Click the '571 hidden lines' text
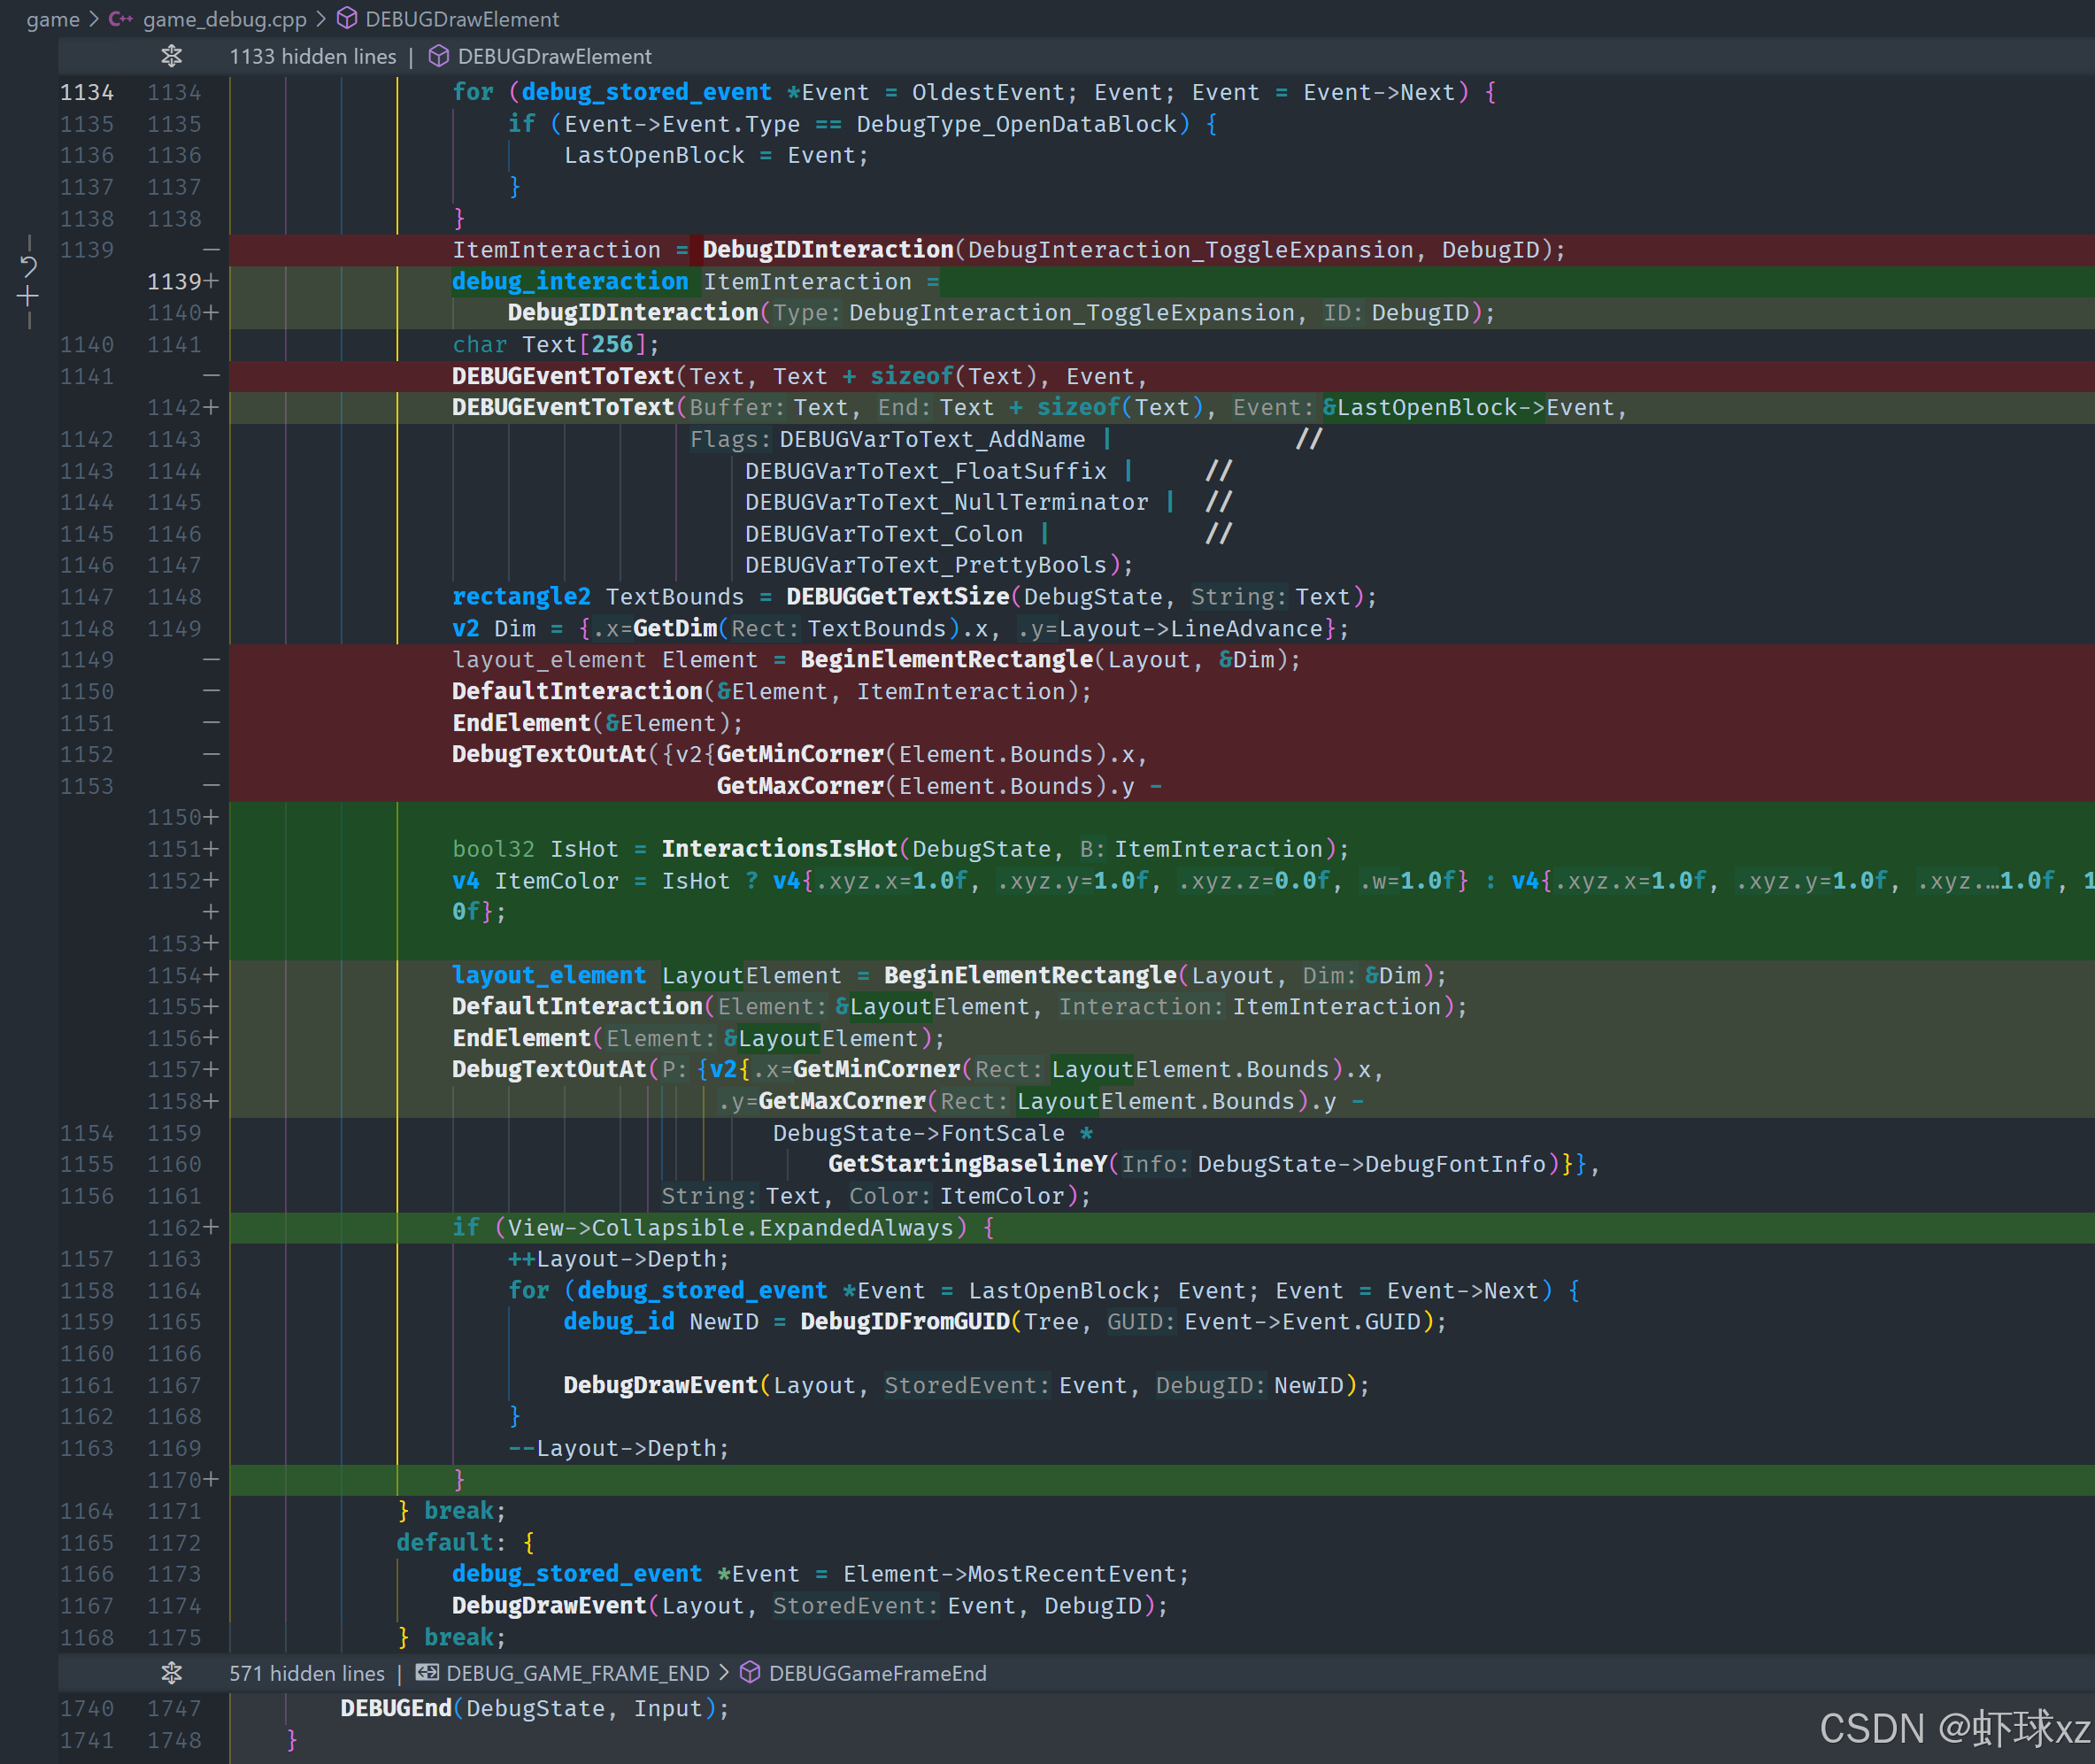The width and height of the screenshot is (2095, 1764). [307, 1672]
